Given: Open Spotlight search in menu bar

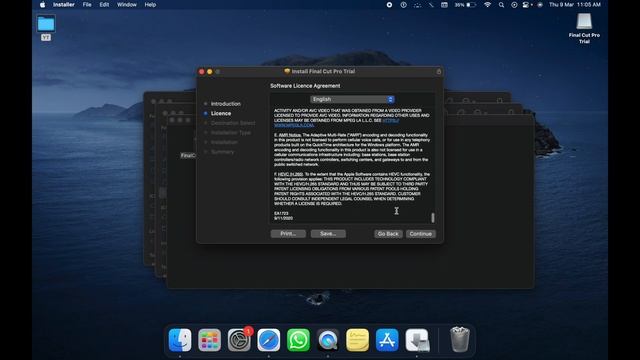Looking at the screenshot, I should (x=501, y=4).
